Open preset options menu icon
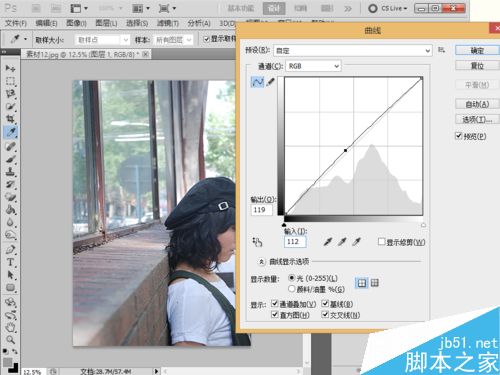Image resolution: width=500 pixels, height=375 pixels. pyautogui.click(x=442, y=50)
